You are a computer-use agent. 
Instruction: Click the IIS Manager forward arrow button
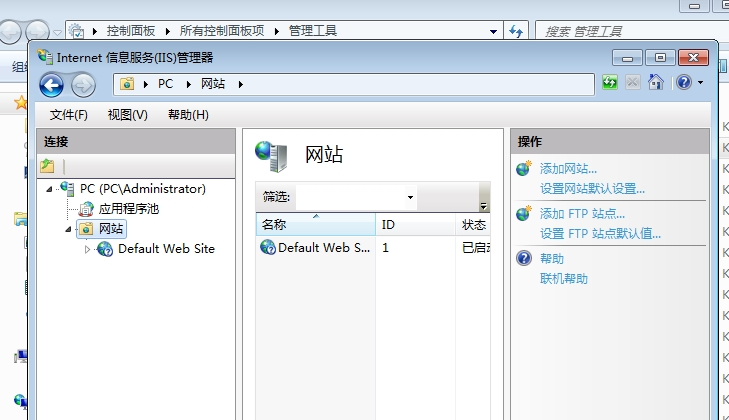click(x=83, y=86)
